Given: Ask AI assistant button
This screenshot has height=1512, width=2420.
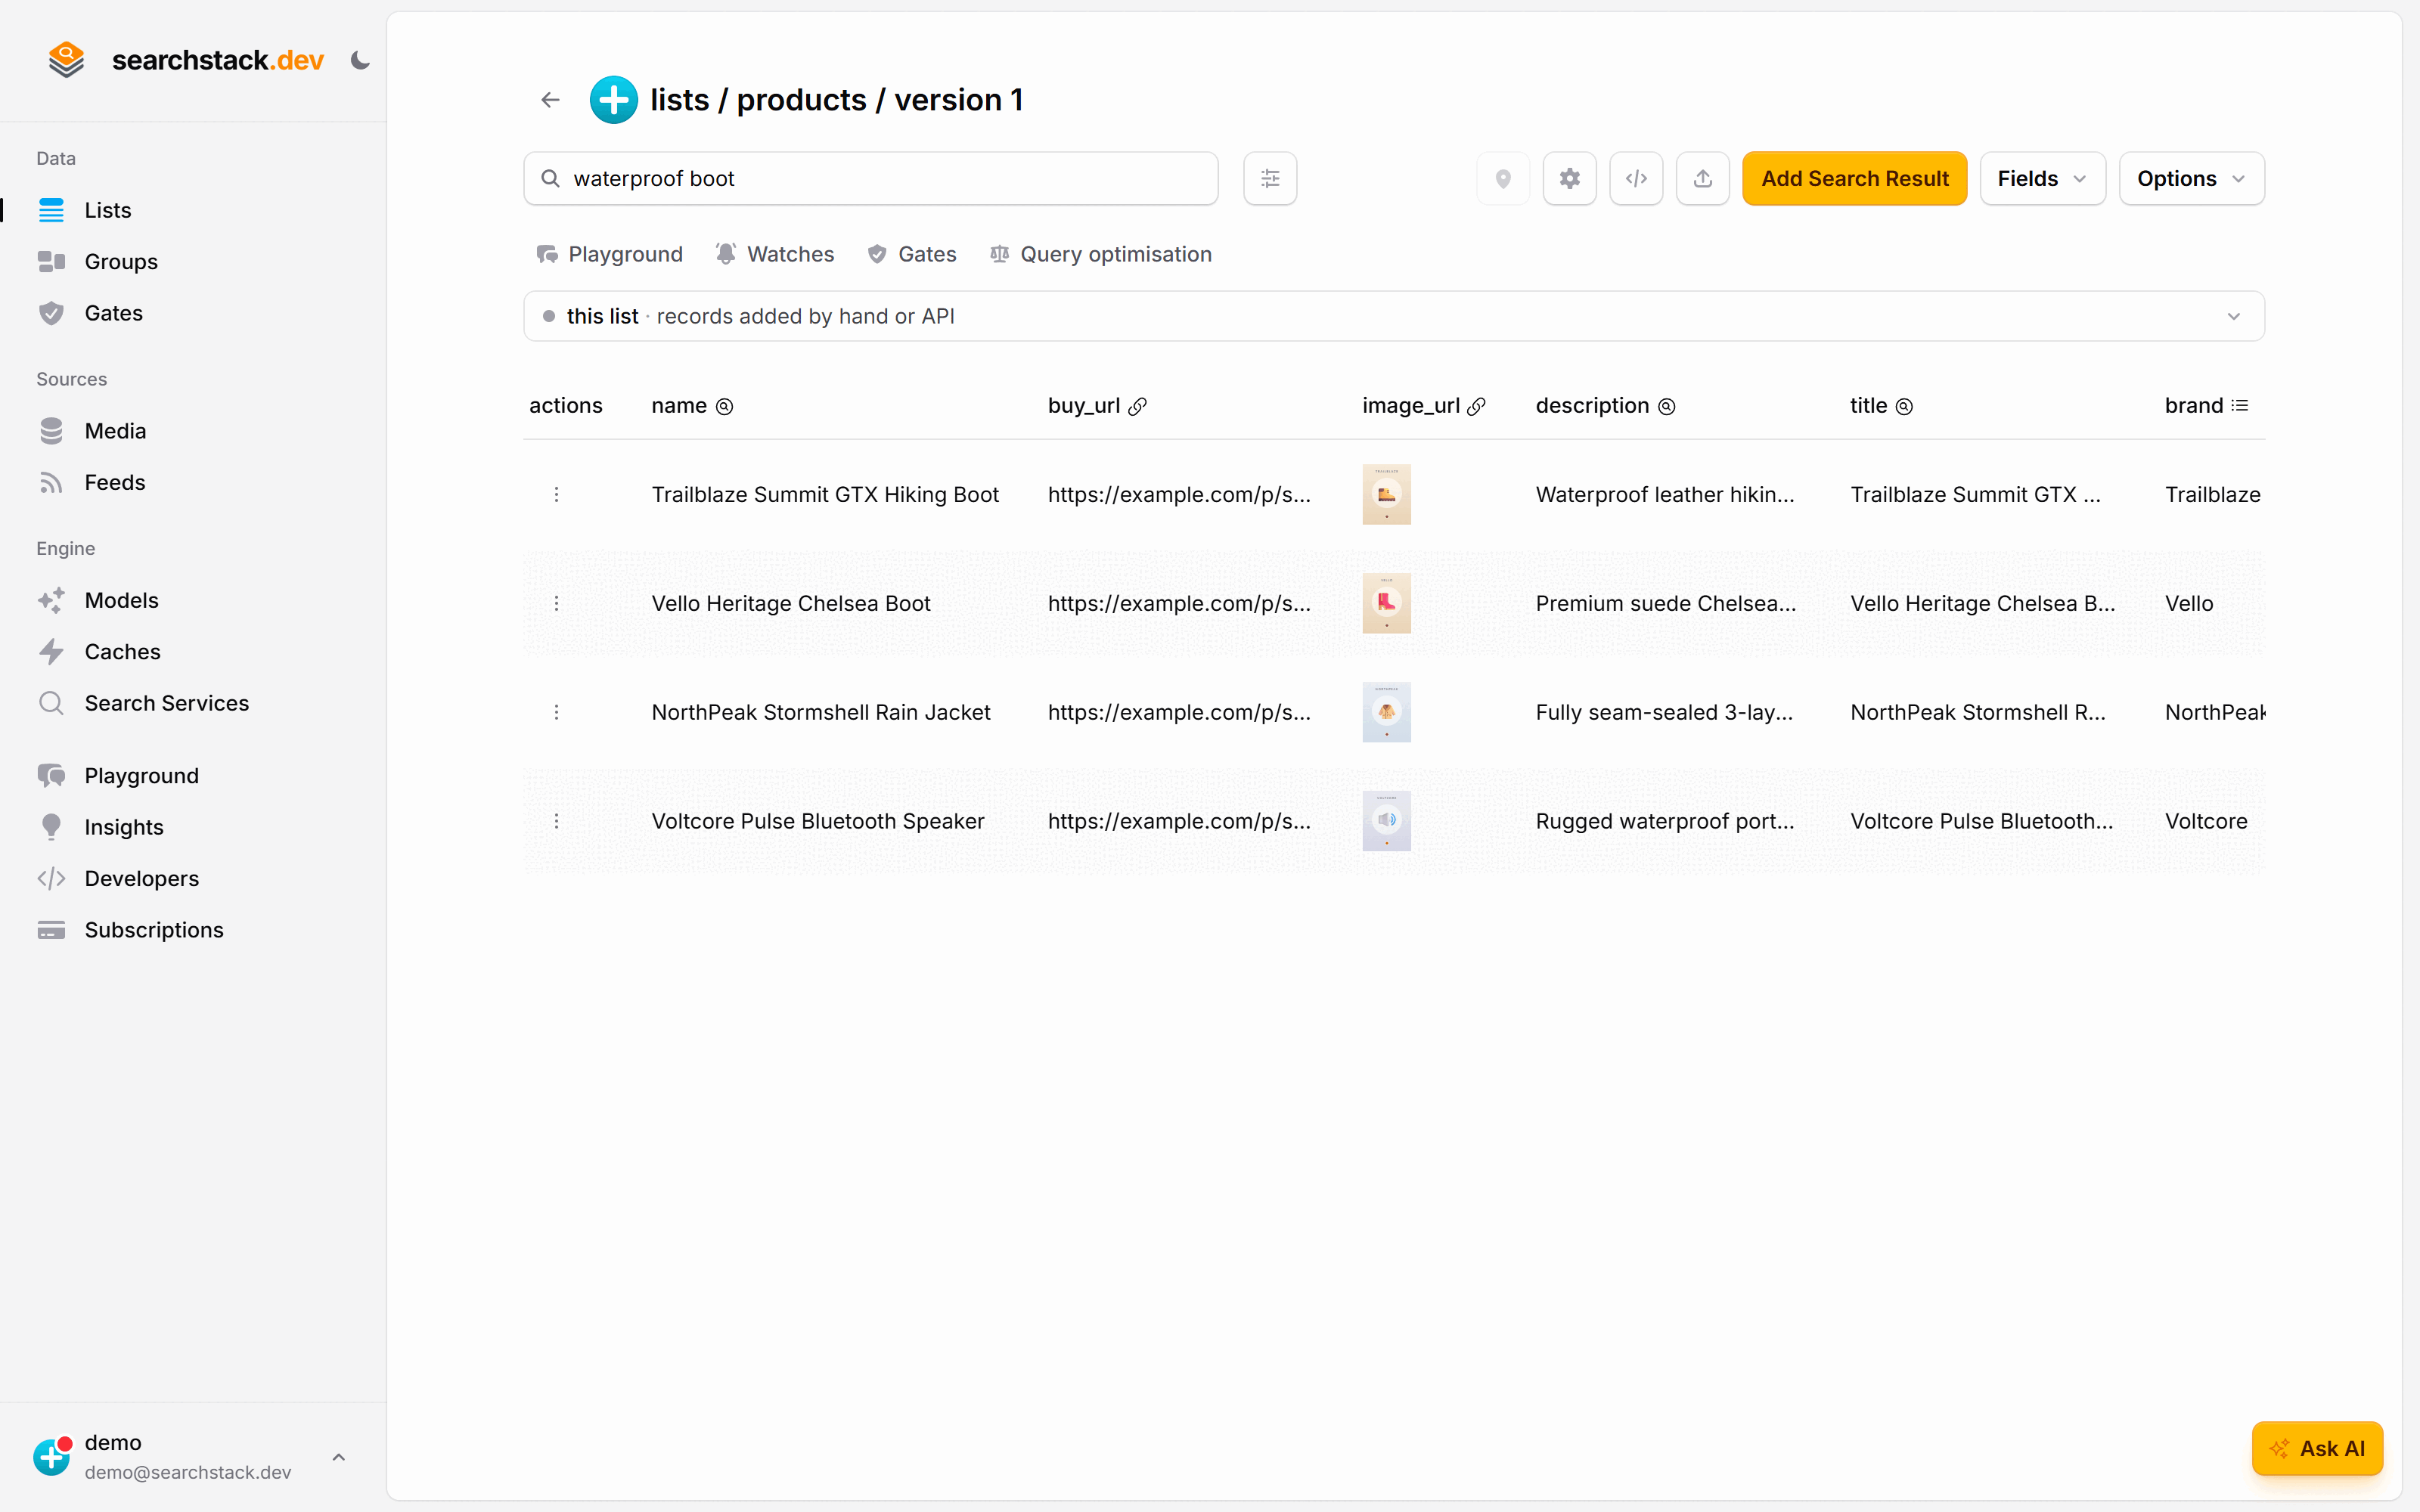Looking at the screenshot, I should [2317, 1448].
